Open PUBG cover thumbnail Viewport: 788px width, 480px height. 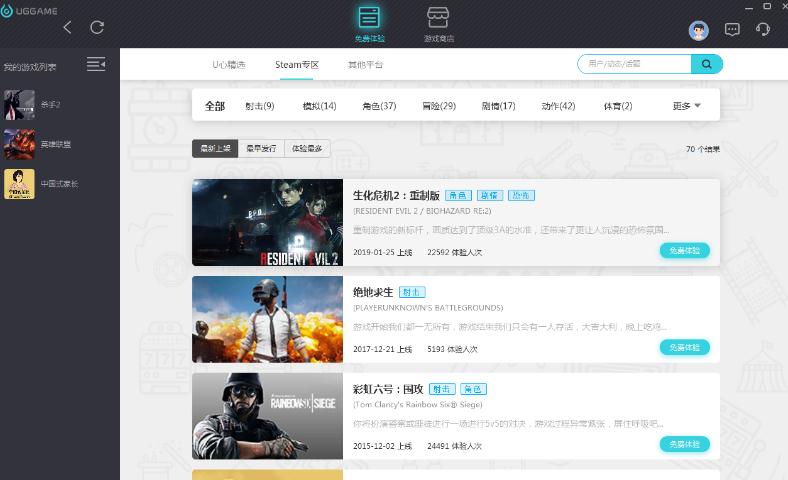(267, 319)
